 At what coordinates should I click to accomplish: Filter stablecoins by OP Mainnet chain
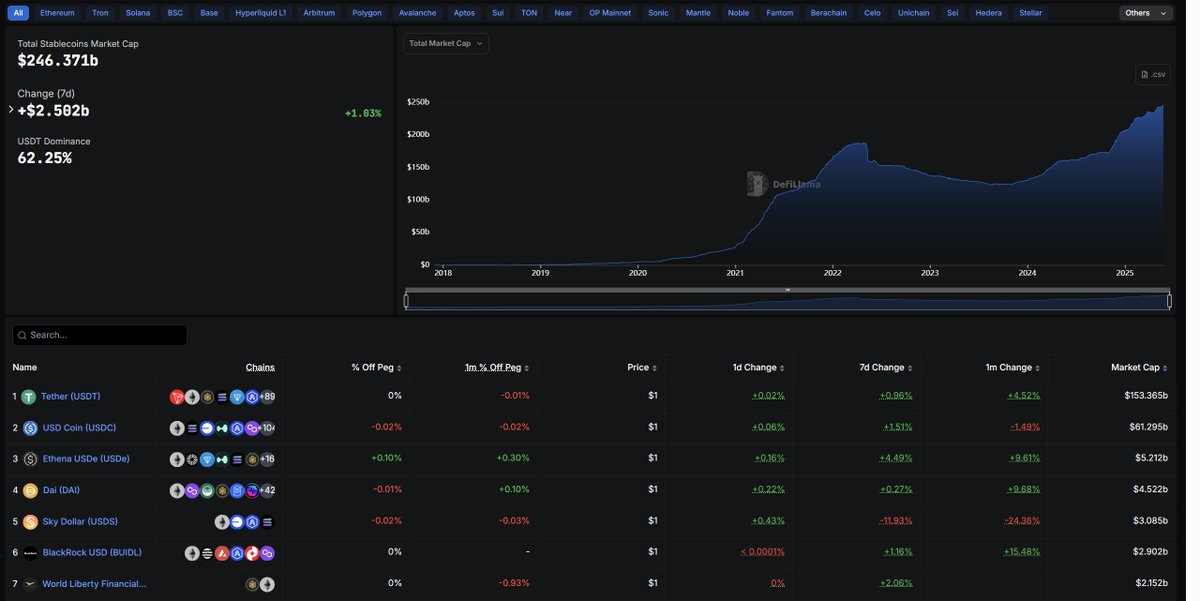[x=610, y=13]
